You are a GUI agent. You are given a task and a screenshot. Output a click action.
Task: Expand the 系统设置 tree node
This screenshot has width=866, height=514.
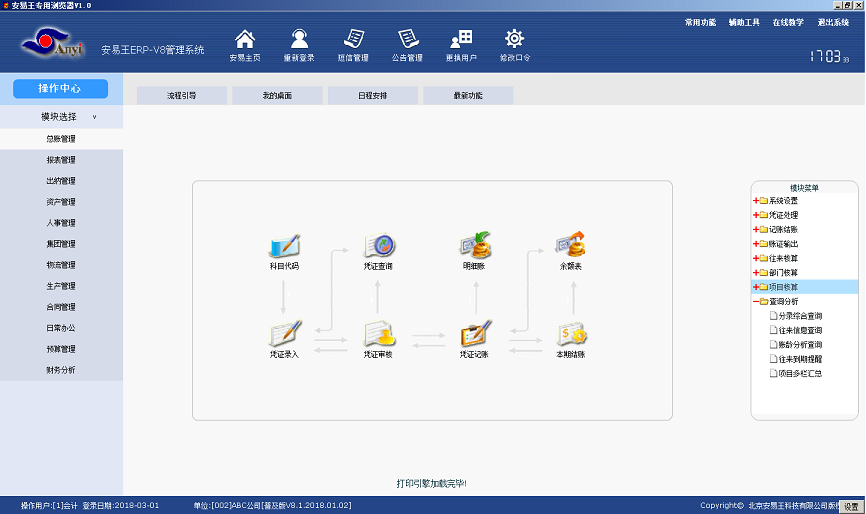click(x=756, y=201)
